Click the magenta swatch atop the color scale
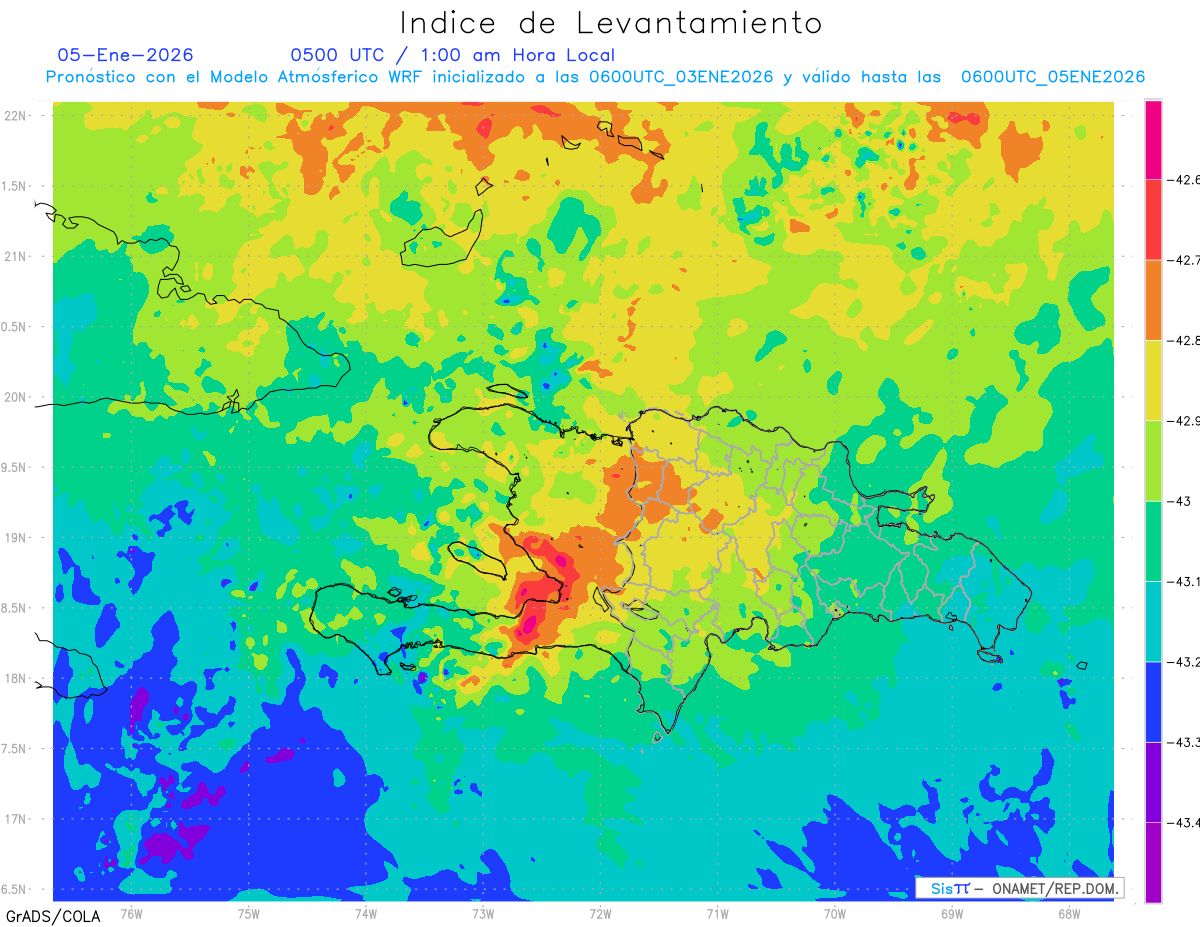Viewport: 1200px width, 927px height. coord(1153,140)
